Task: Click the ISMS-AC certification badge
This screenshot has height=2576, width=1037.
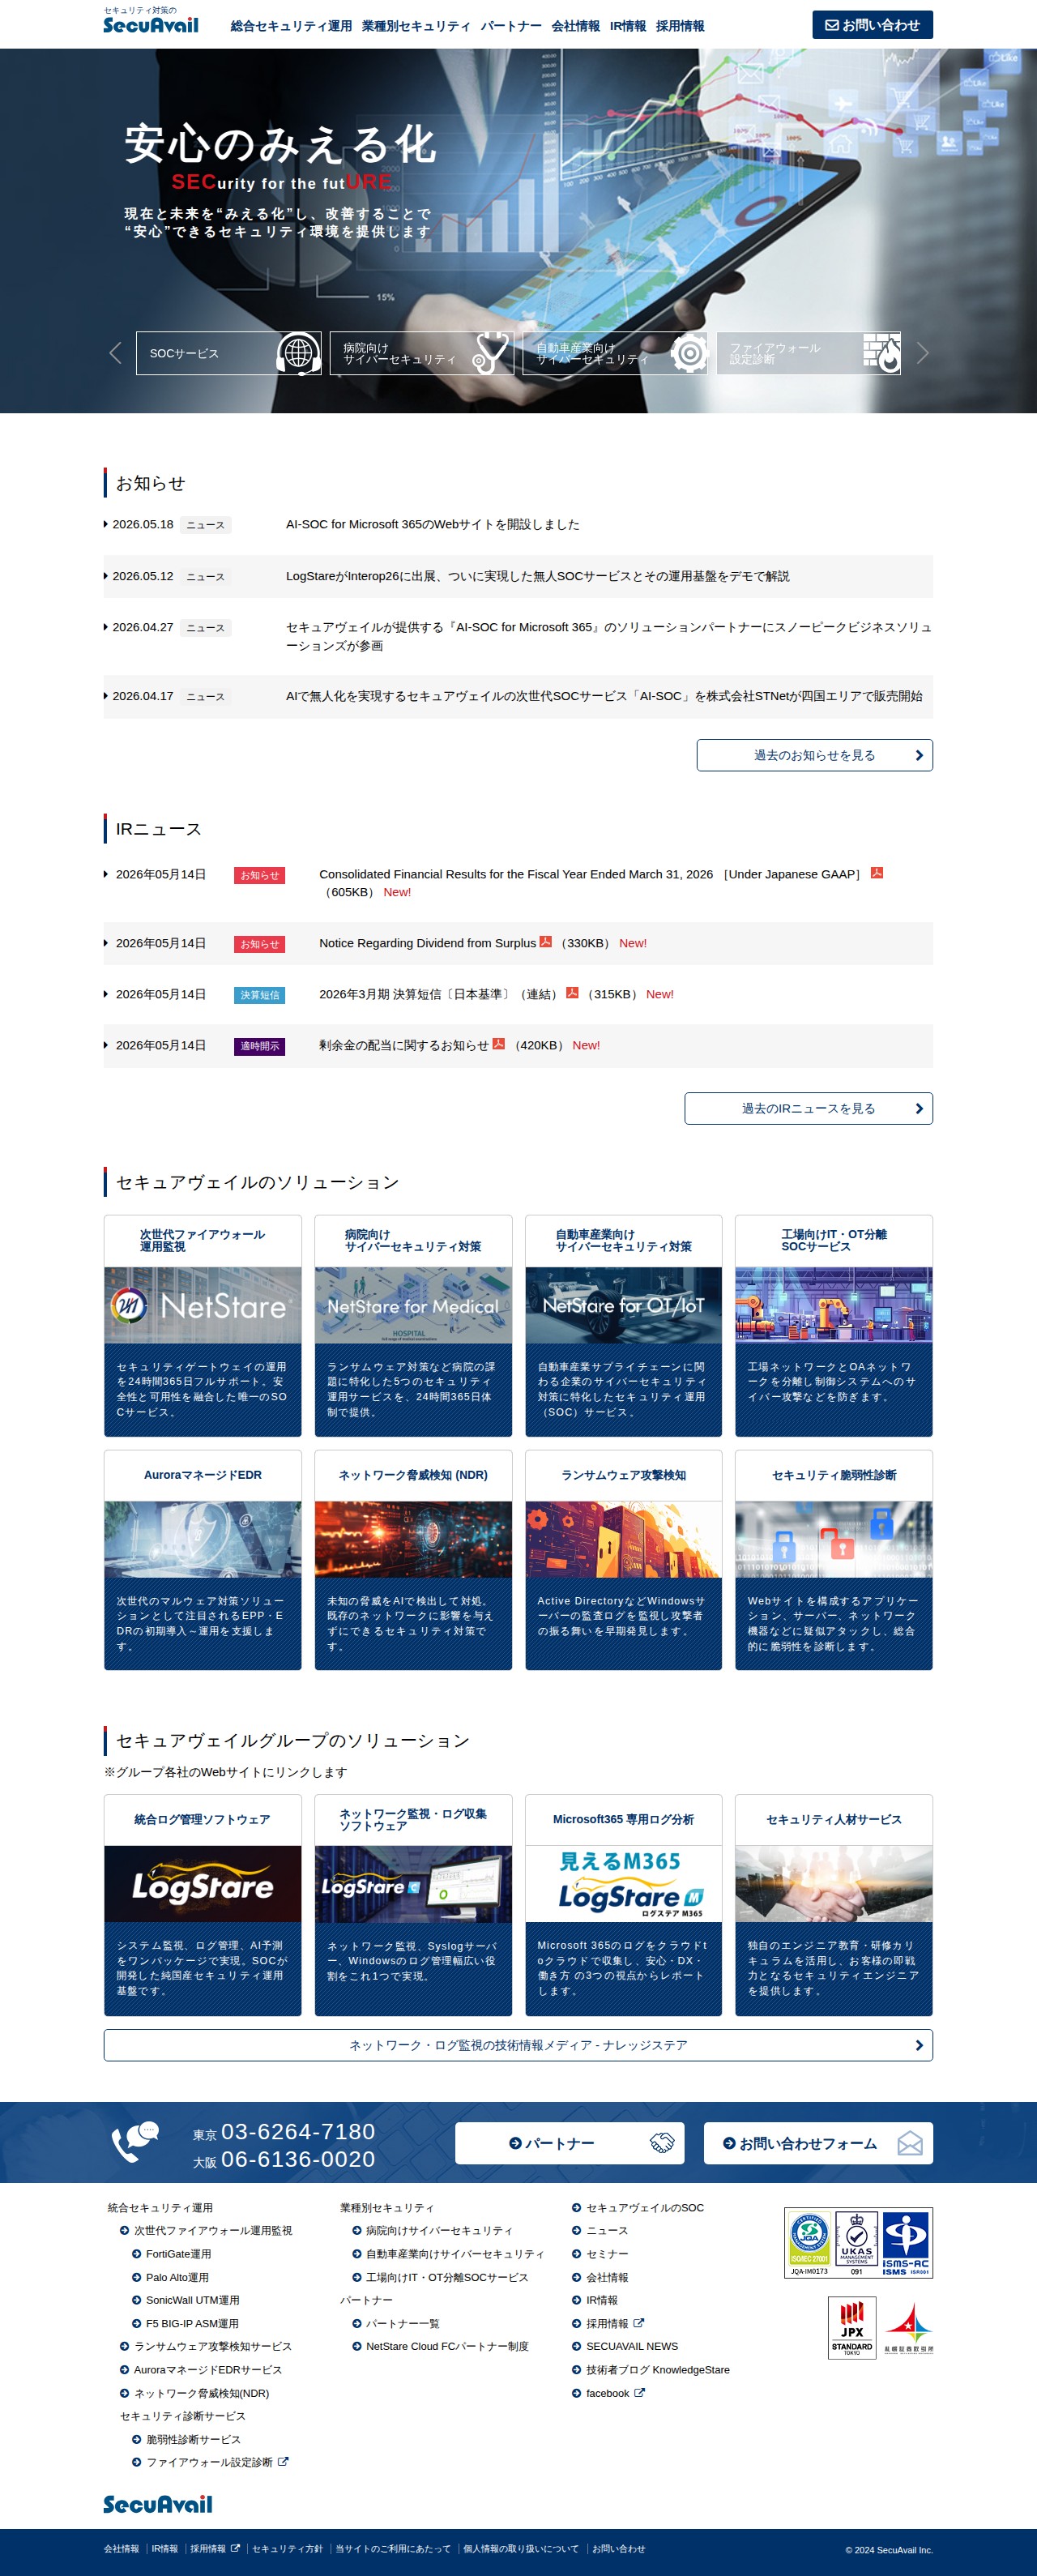Action: click(906, 2242)
